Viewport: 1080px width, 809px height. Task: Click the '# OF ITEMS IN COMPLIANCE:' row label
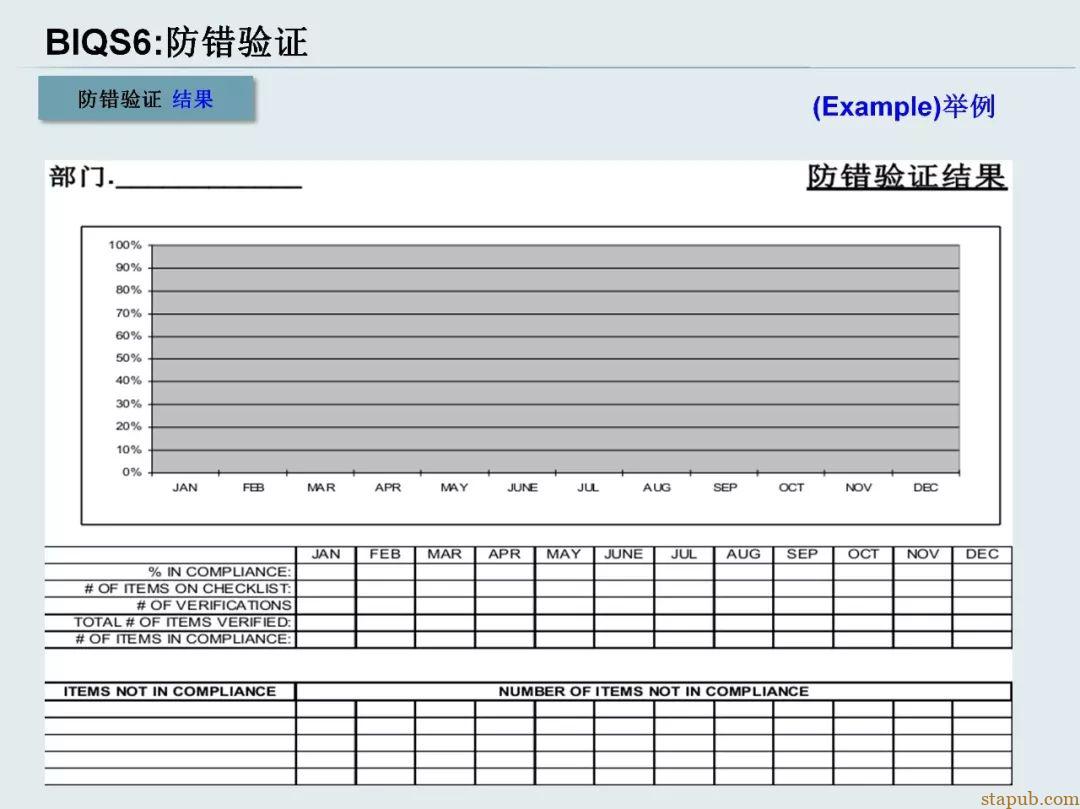click(183, 639)
